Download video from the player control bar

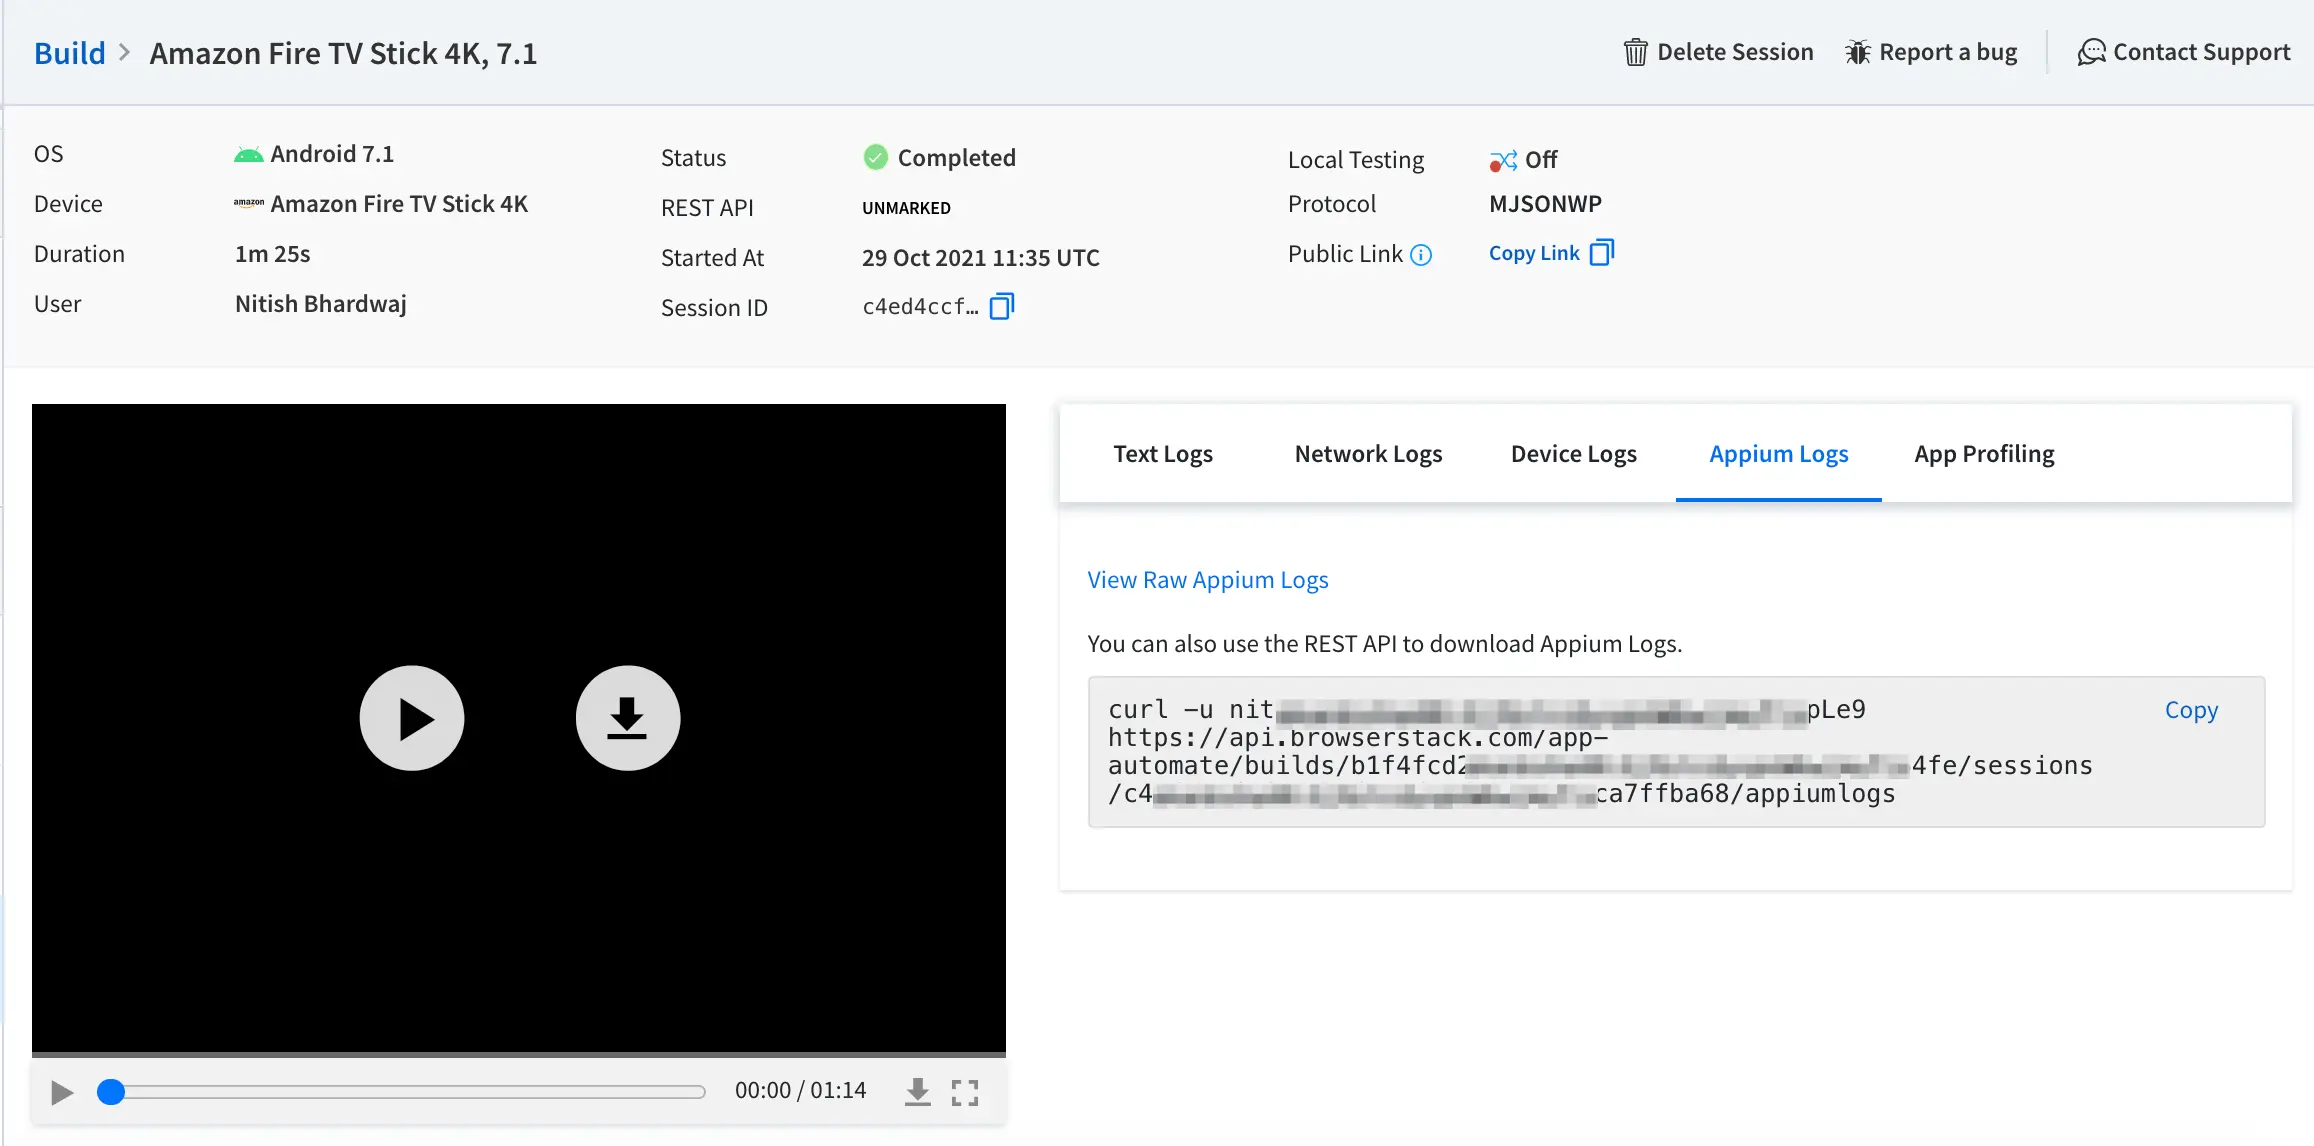[917, 1091]
